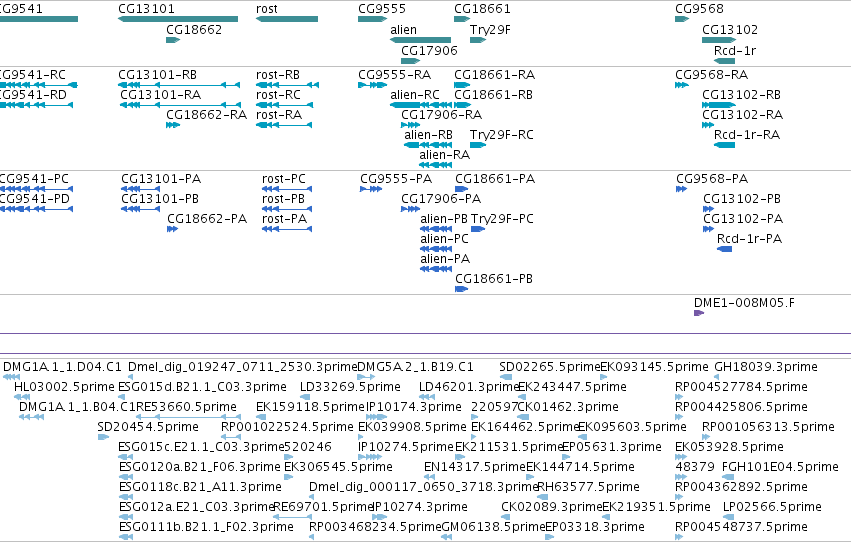Click the LD33269.5prime EST label
Viewport: 851px width, 542px height.
pyautogui.click(x=350, y=387)
